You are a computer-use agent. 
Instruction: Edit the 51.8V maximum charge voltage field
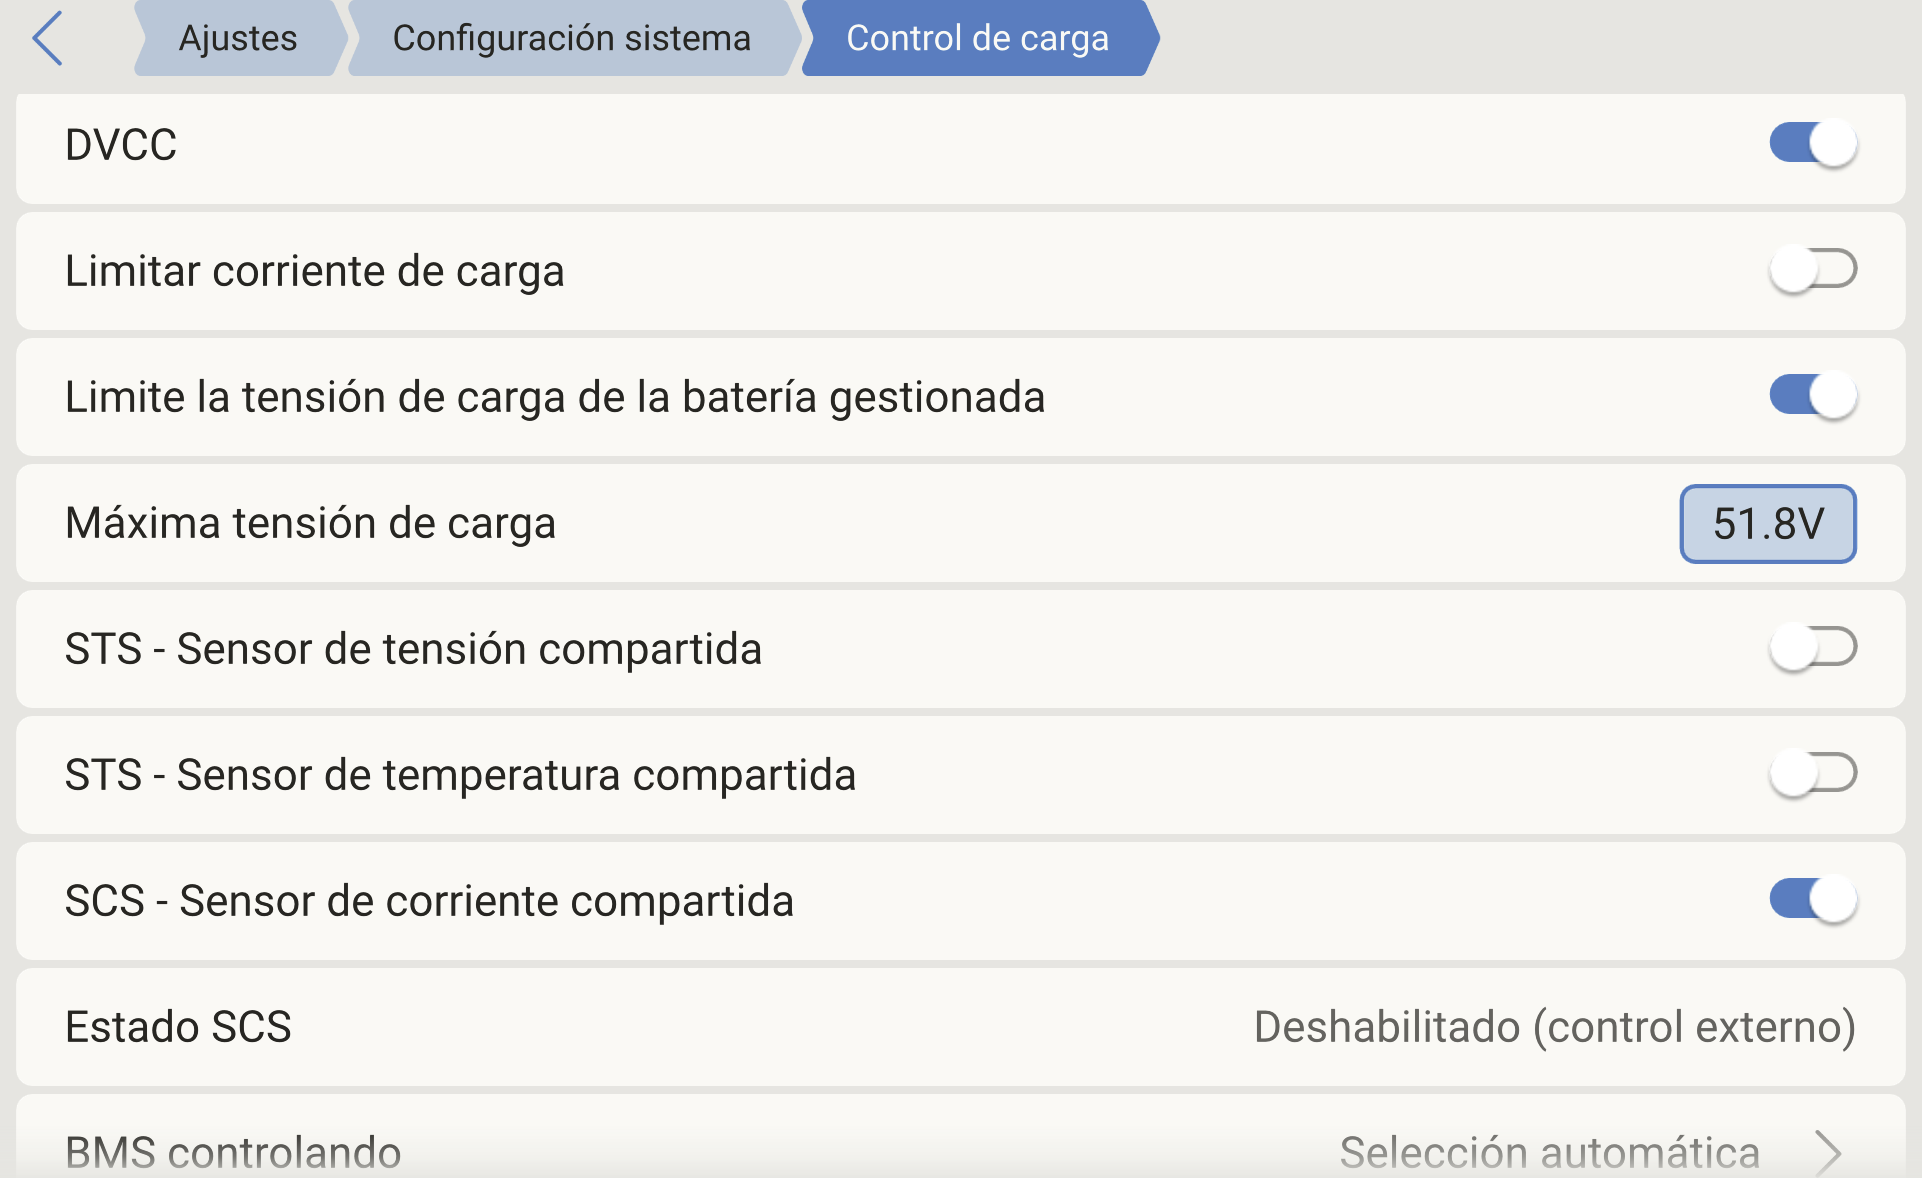(1768, 524)
